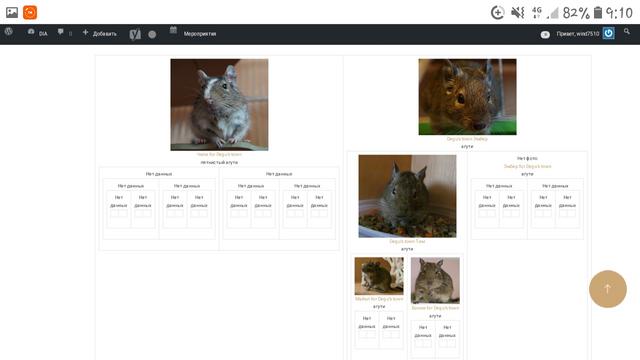Click the blue user avatar icon
Screen dimensions: 640x360
[609, 33]
